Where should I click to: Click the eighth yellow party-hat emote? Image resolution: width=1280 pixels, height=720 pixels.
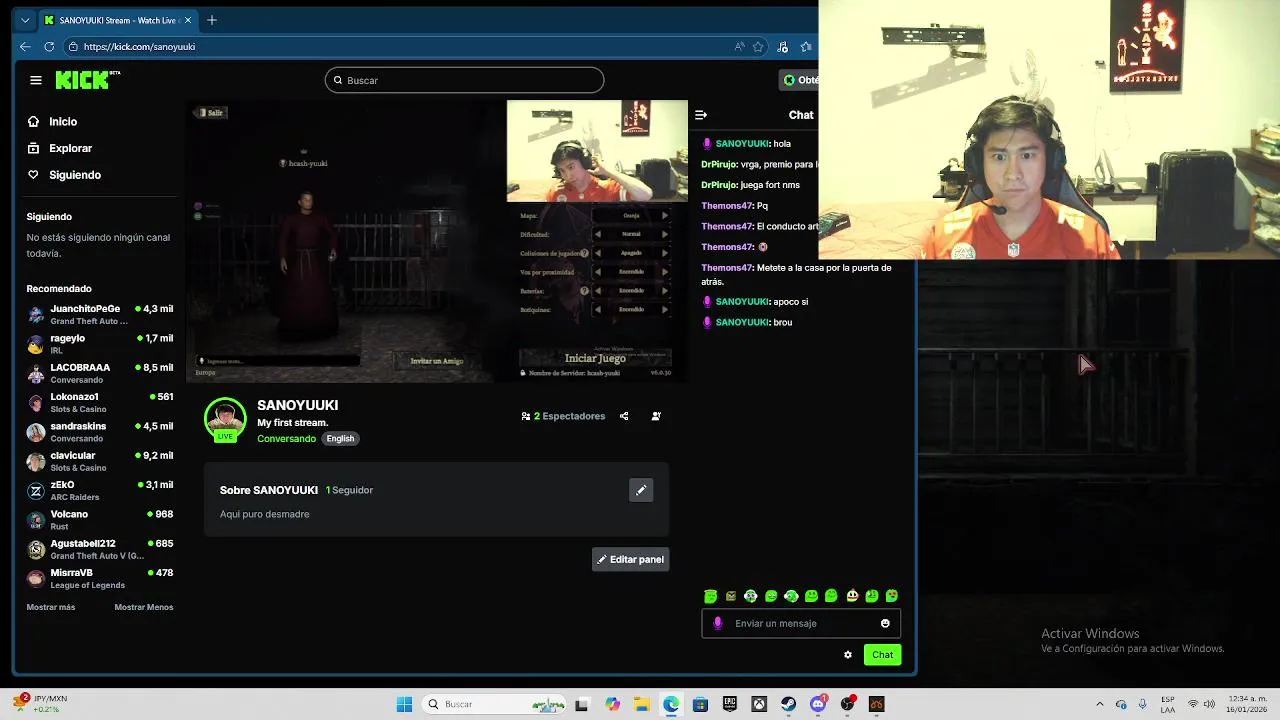click(852, 596)
